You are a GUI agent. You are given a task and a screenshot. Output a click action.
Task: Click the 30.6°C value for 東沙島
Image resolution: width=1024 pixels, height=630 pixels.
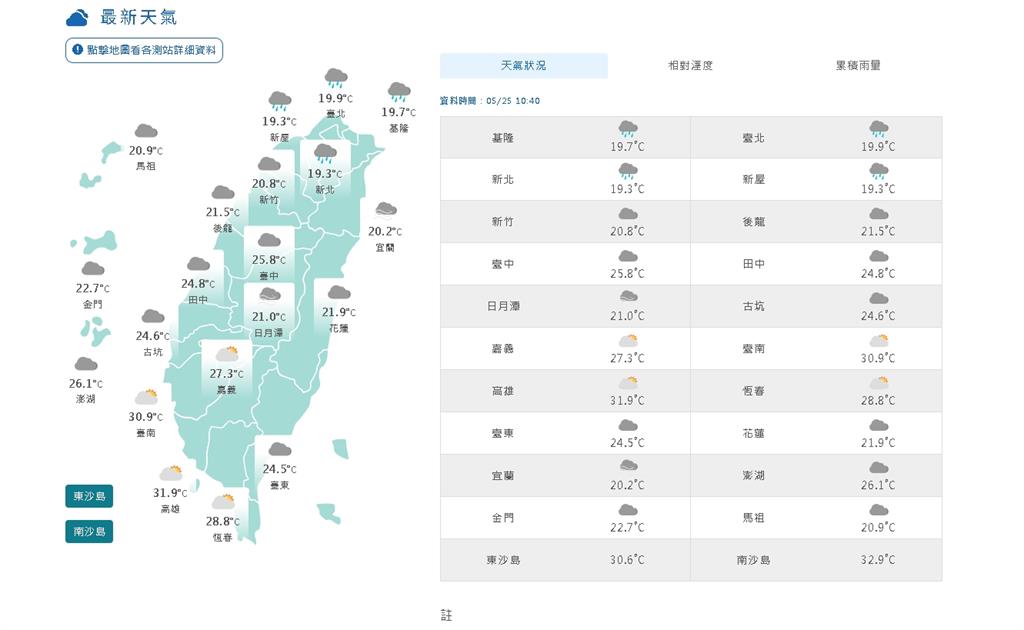pos(627,560)
